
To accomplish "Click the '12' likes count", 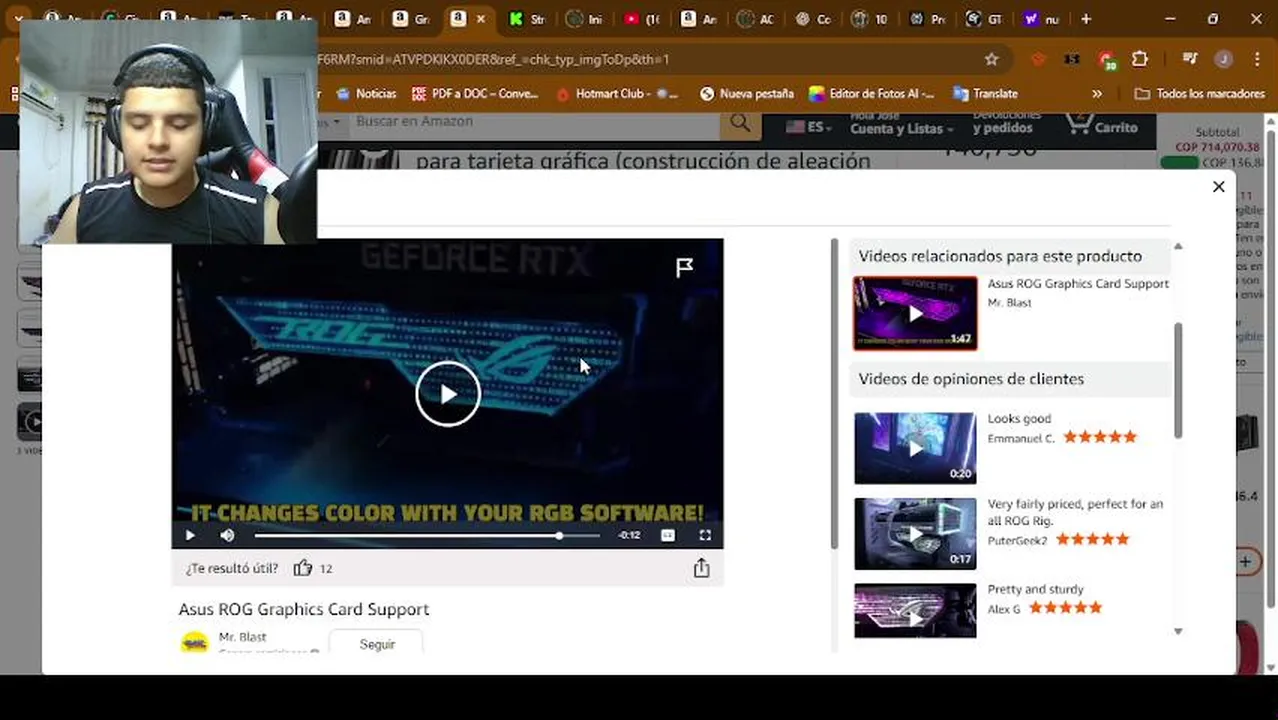I will pos(326,568).
